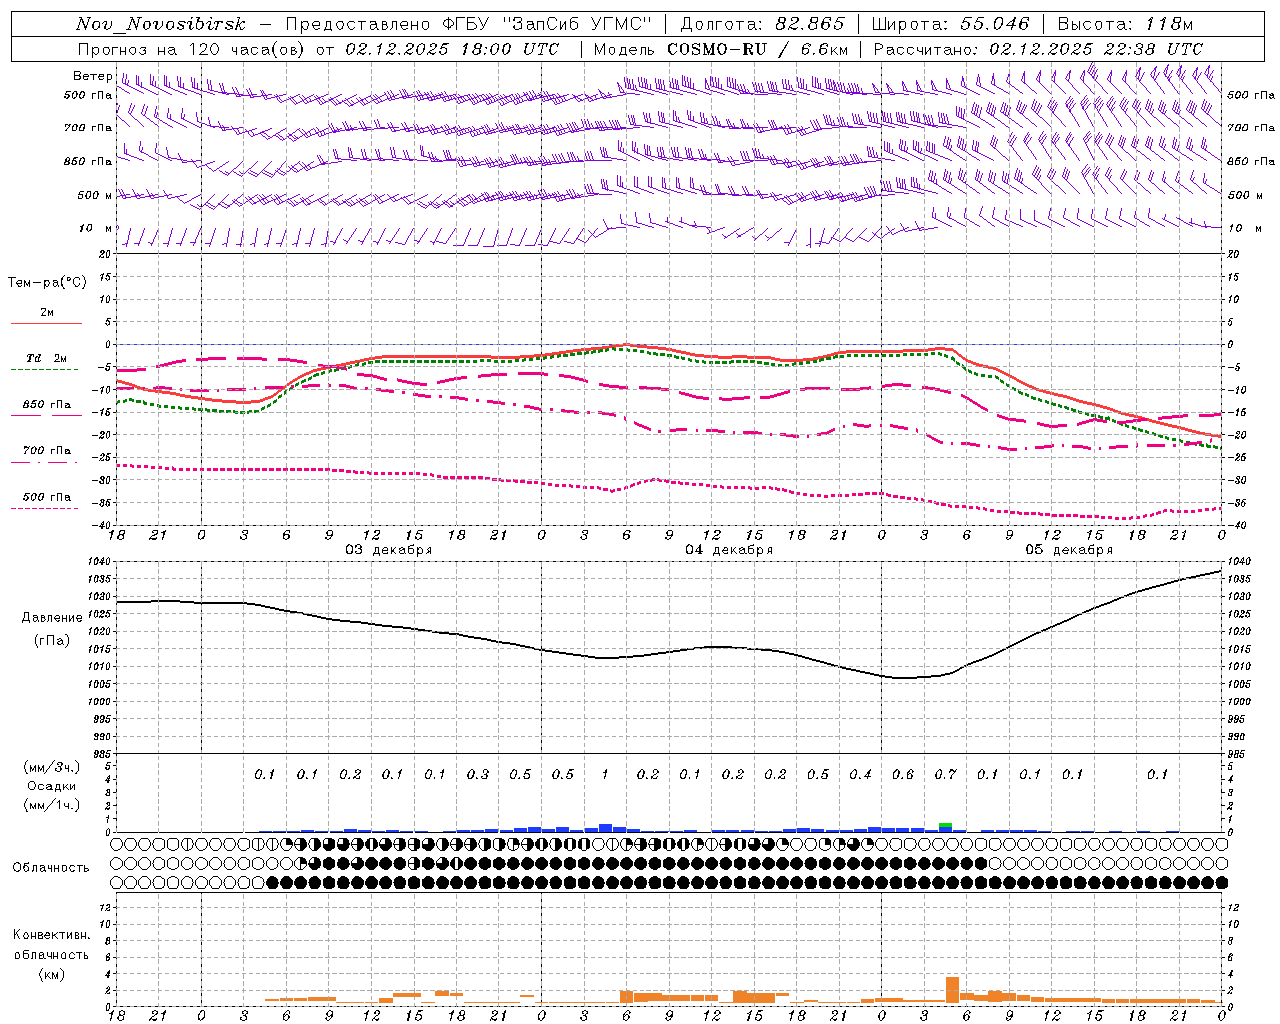Click the '(мм/3ч.)' precipitation unit label
1280x1024 pixels.
52,767
